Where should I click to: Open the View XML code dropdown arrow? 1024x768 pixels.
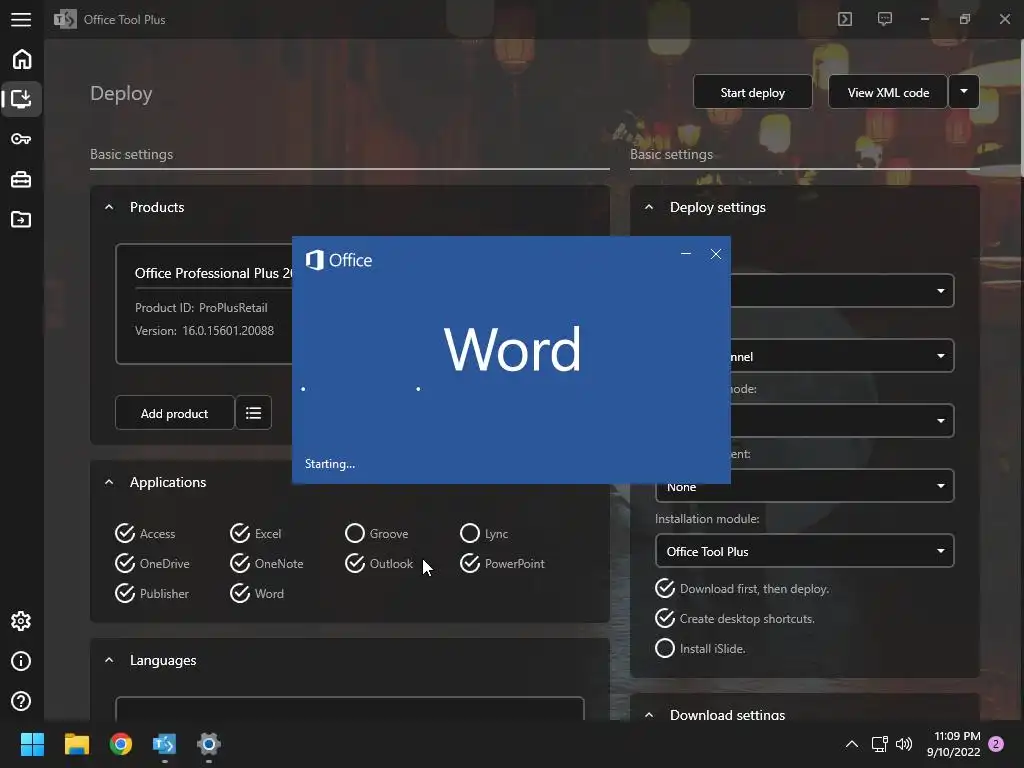click(964, 91)
